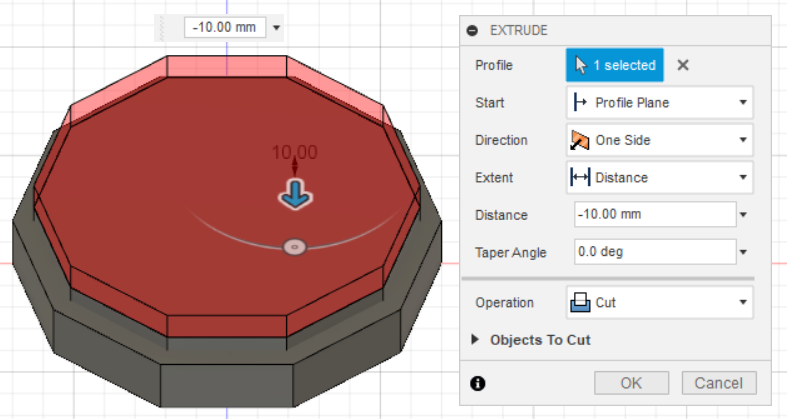This screenshot has width=787, height=419.
Task: Open the Operation 'Cut' dropdown
Action: (660, 303)
